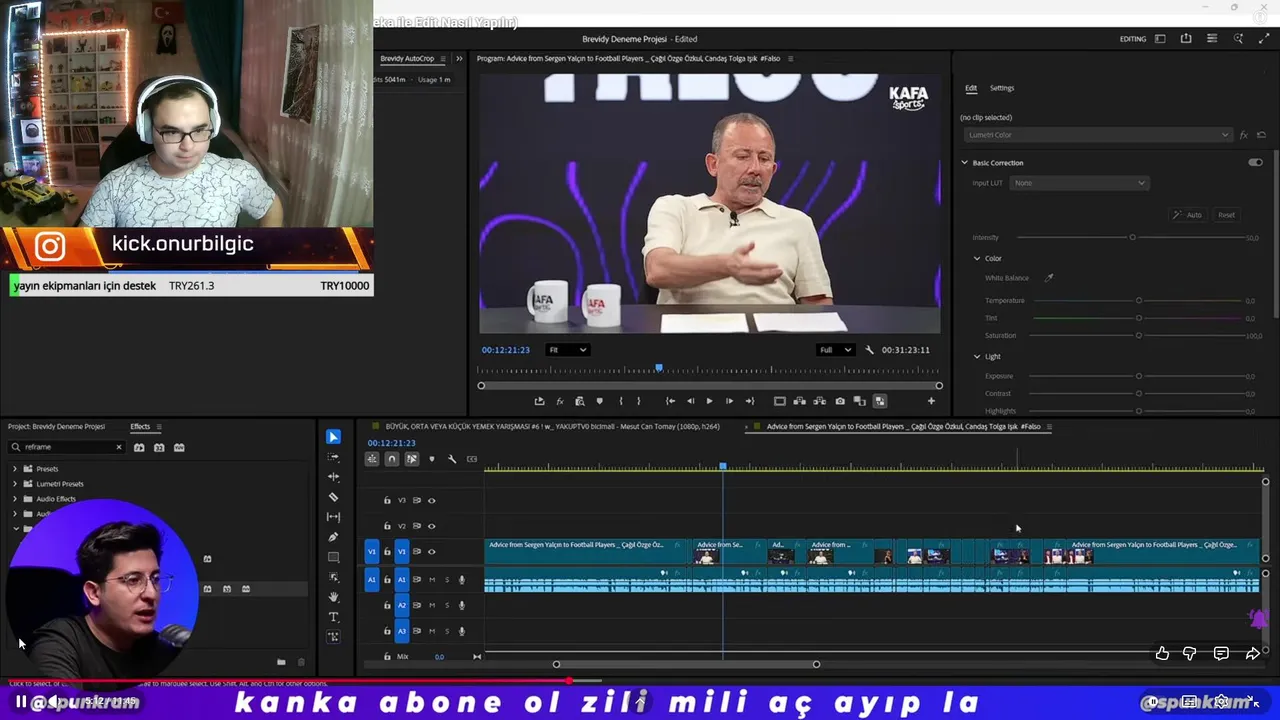Switch to Project: Brevidy Deneme Projesi tab

pos(56,427)
